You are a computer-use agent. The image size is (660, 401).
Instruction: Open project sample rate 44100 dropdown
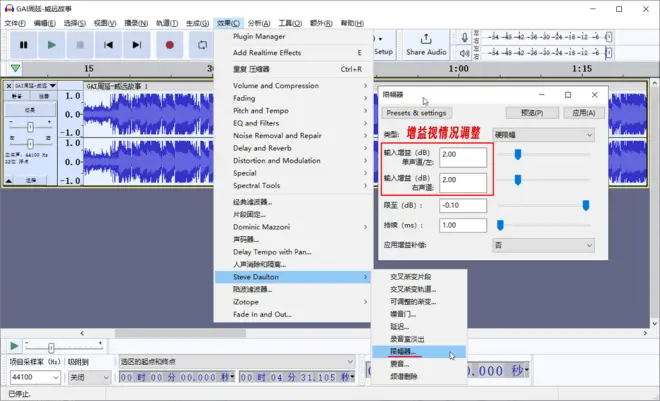(35, 377)
